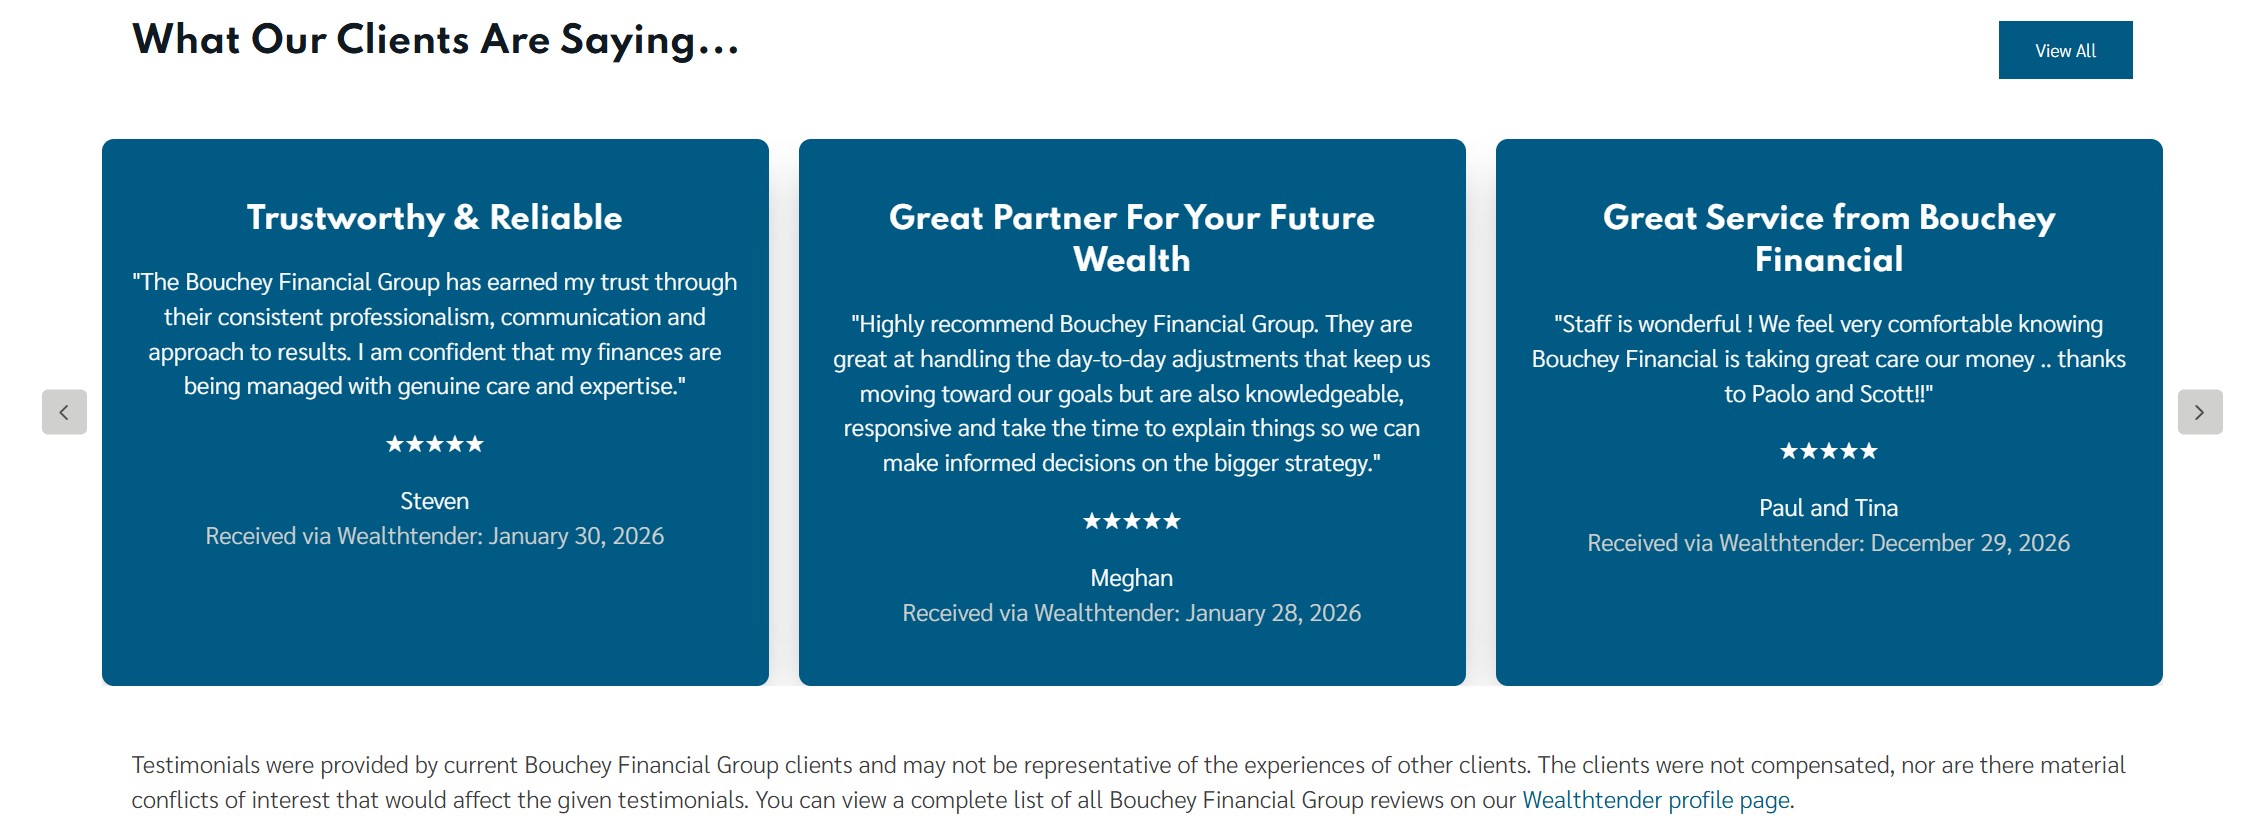2254x840 pixels.
Task: Click the 'What Our Clients Are Saying' heading
Action: coord(435,40)
